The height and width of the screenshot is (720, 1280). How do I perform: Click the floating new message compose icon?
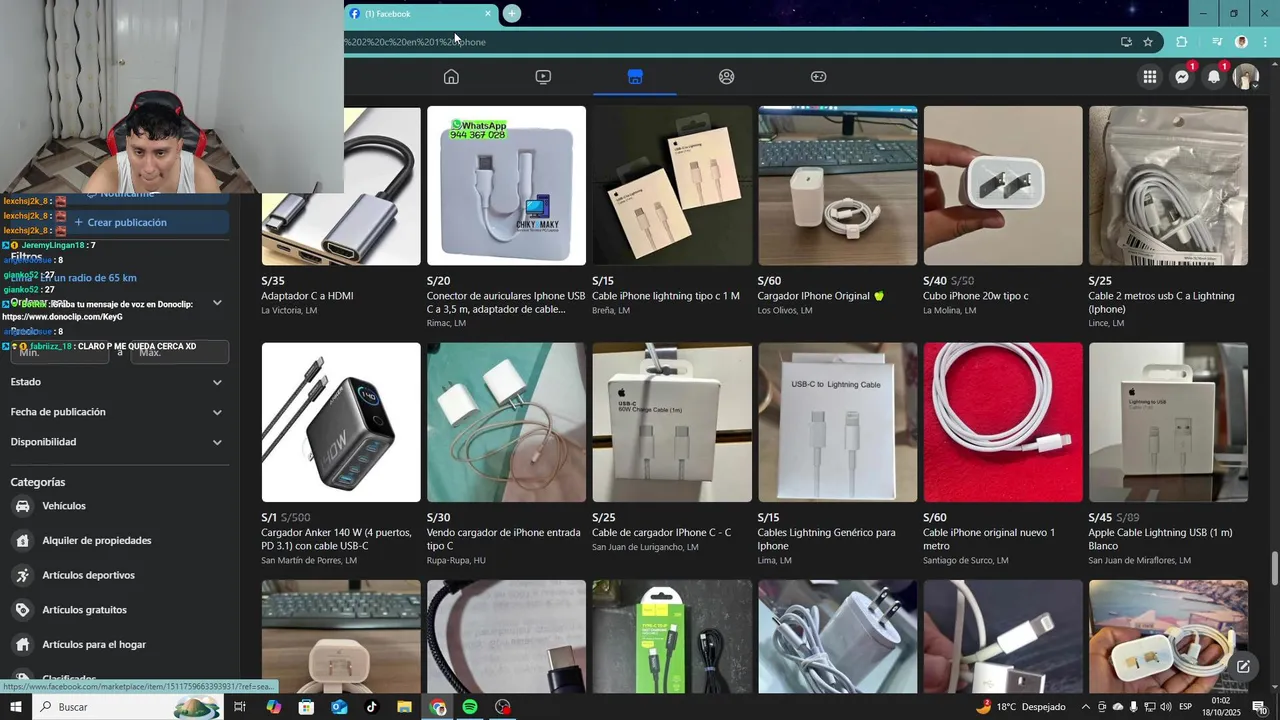click(1243, 666)
